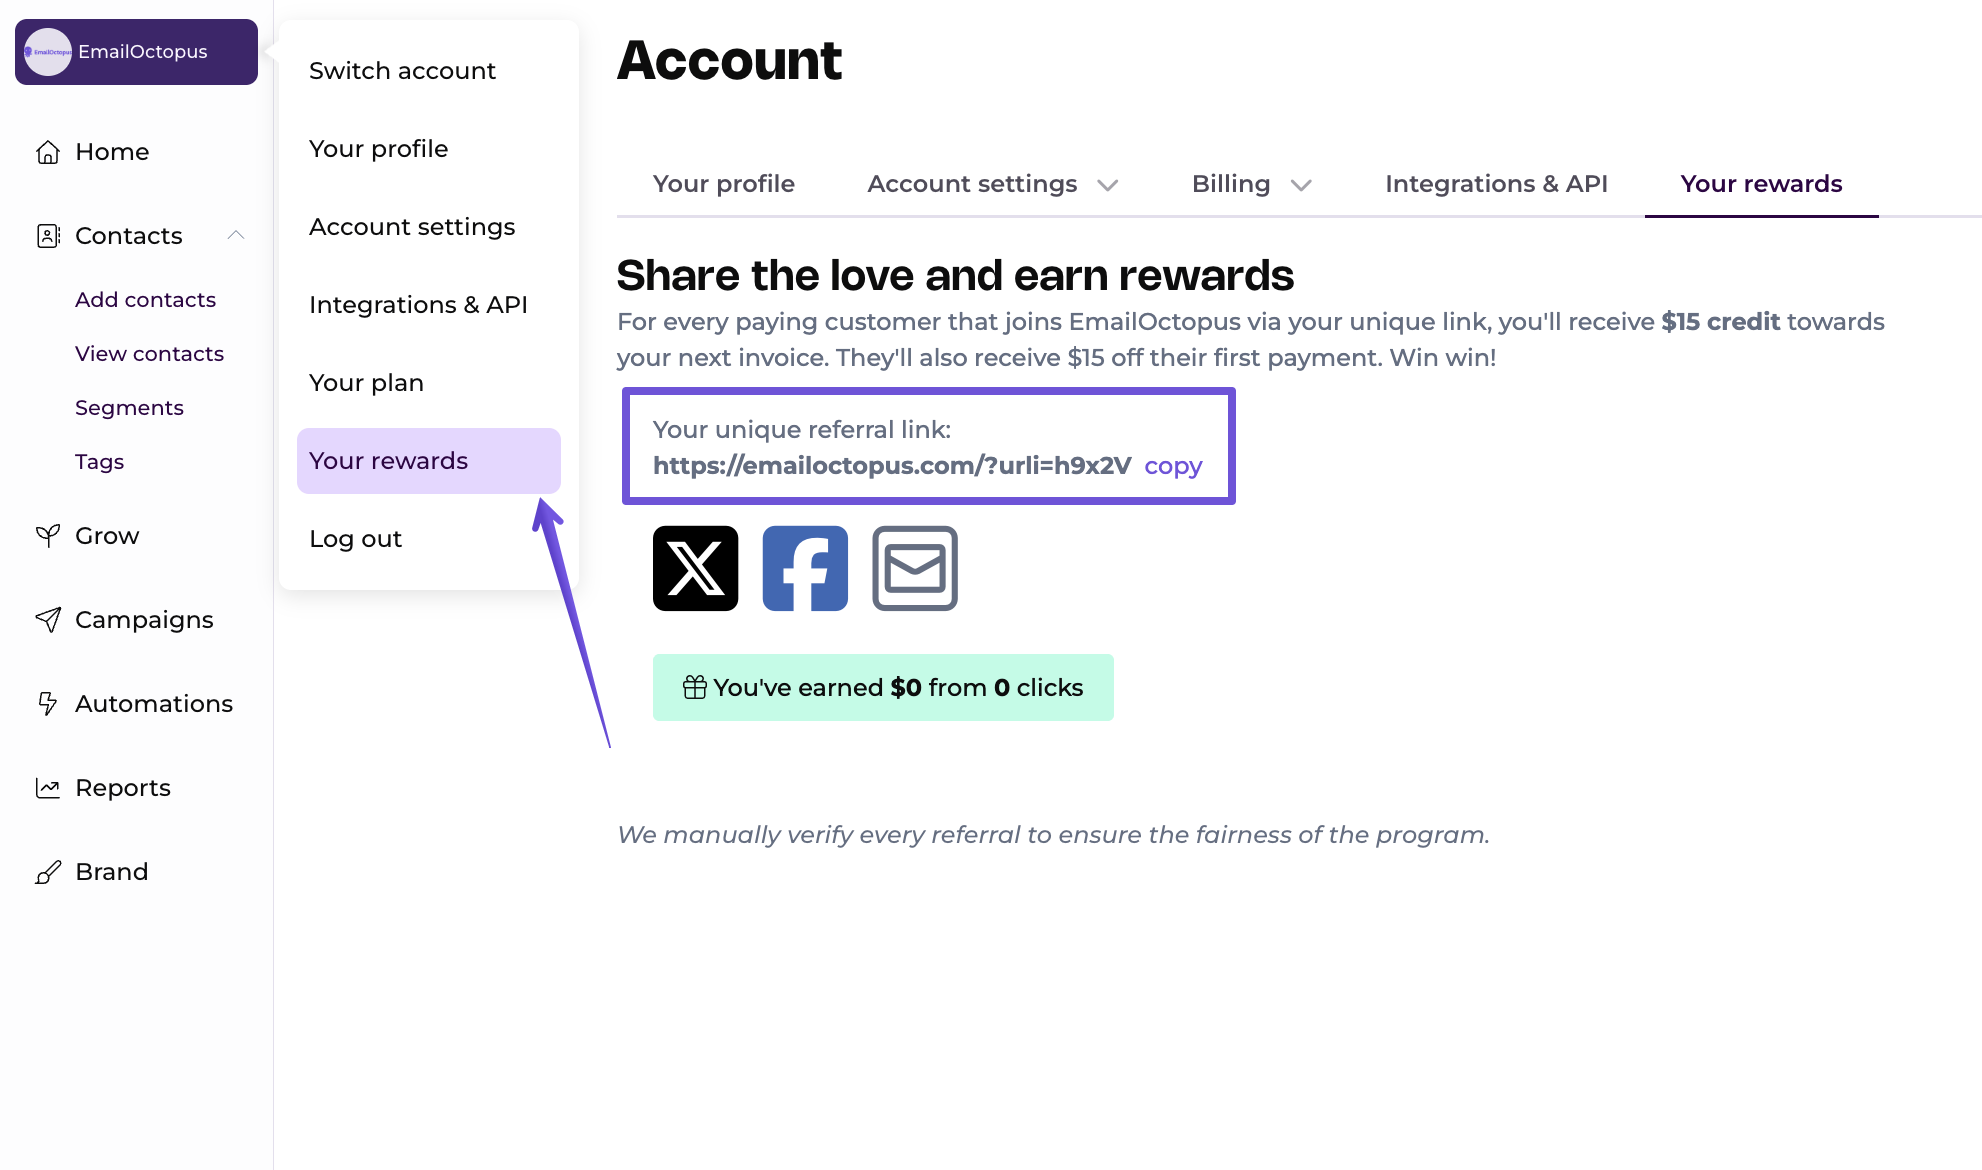The height and width of the screenshot is (1170, 1982).
Task: Switch to the Your profile tab
Action: (723, 183)
